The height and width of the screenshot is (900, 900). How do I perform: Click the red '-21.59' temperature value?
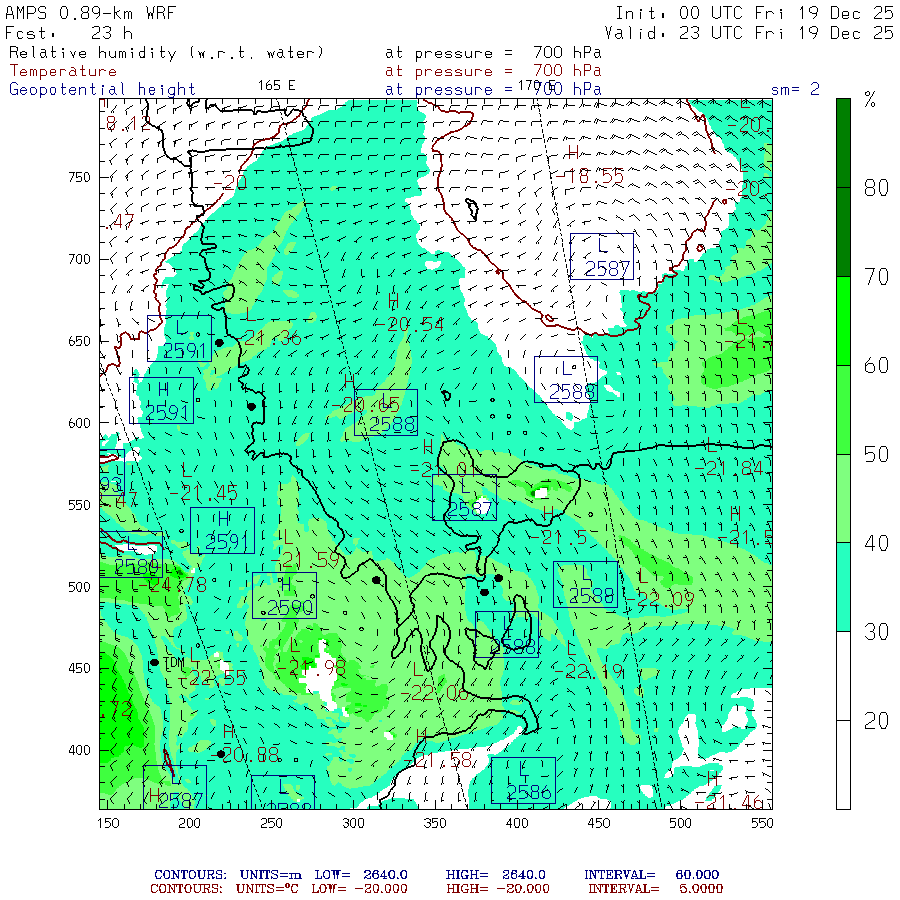[x=305, y=560]
